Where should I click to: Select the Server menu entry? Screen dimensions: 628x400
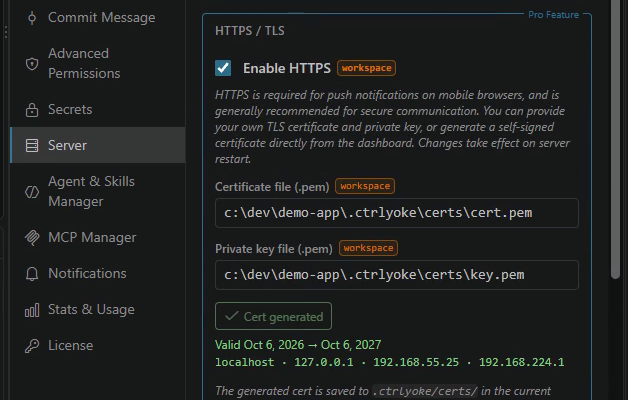tap(98, 145)
